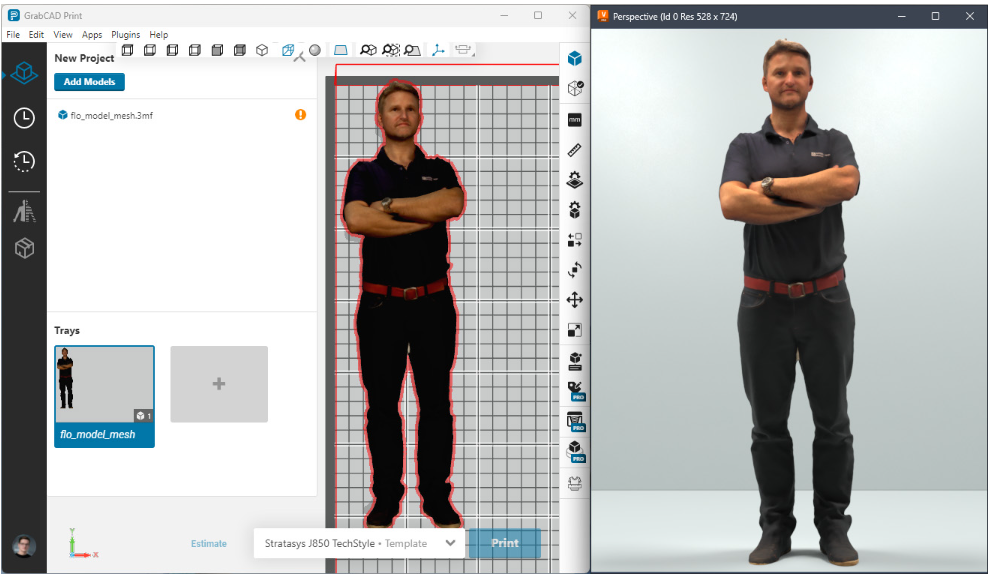Open the View menu
Image resolution: width=989 pixels, height=577 pixels.
tap(62, 35)
